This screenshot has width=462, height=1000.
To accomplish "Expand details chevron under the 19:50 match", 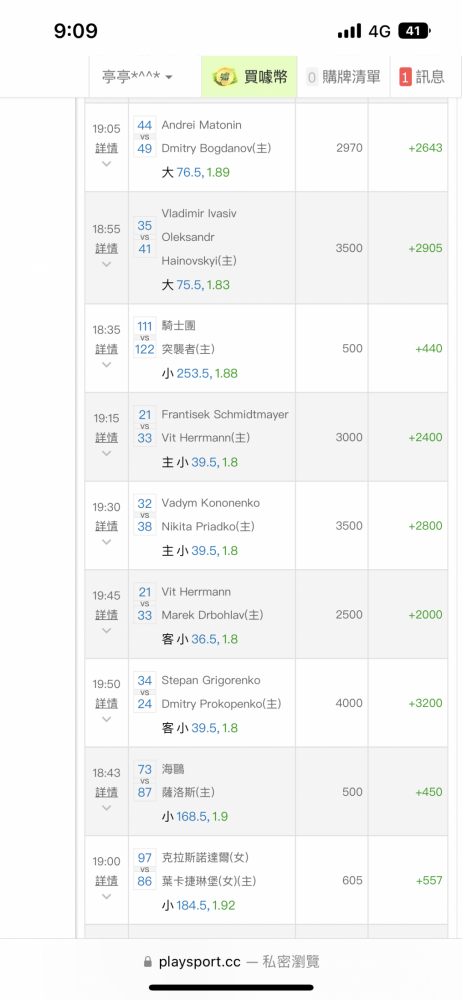I will 107,719.
